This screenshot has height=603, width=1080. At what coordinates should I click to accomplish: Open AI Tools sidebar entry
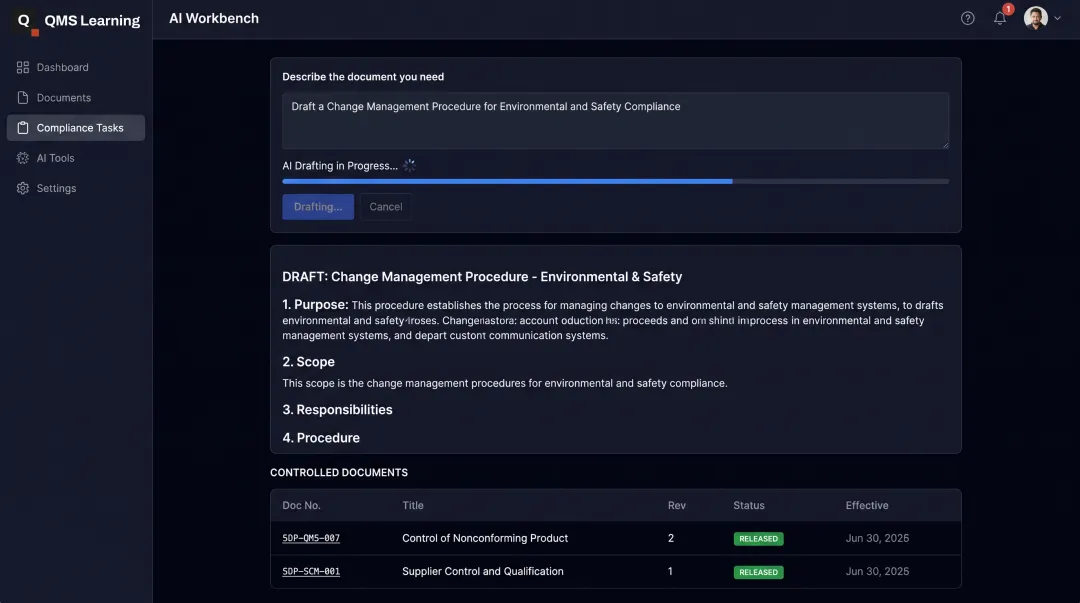point(76,158)
